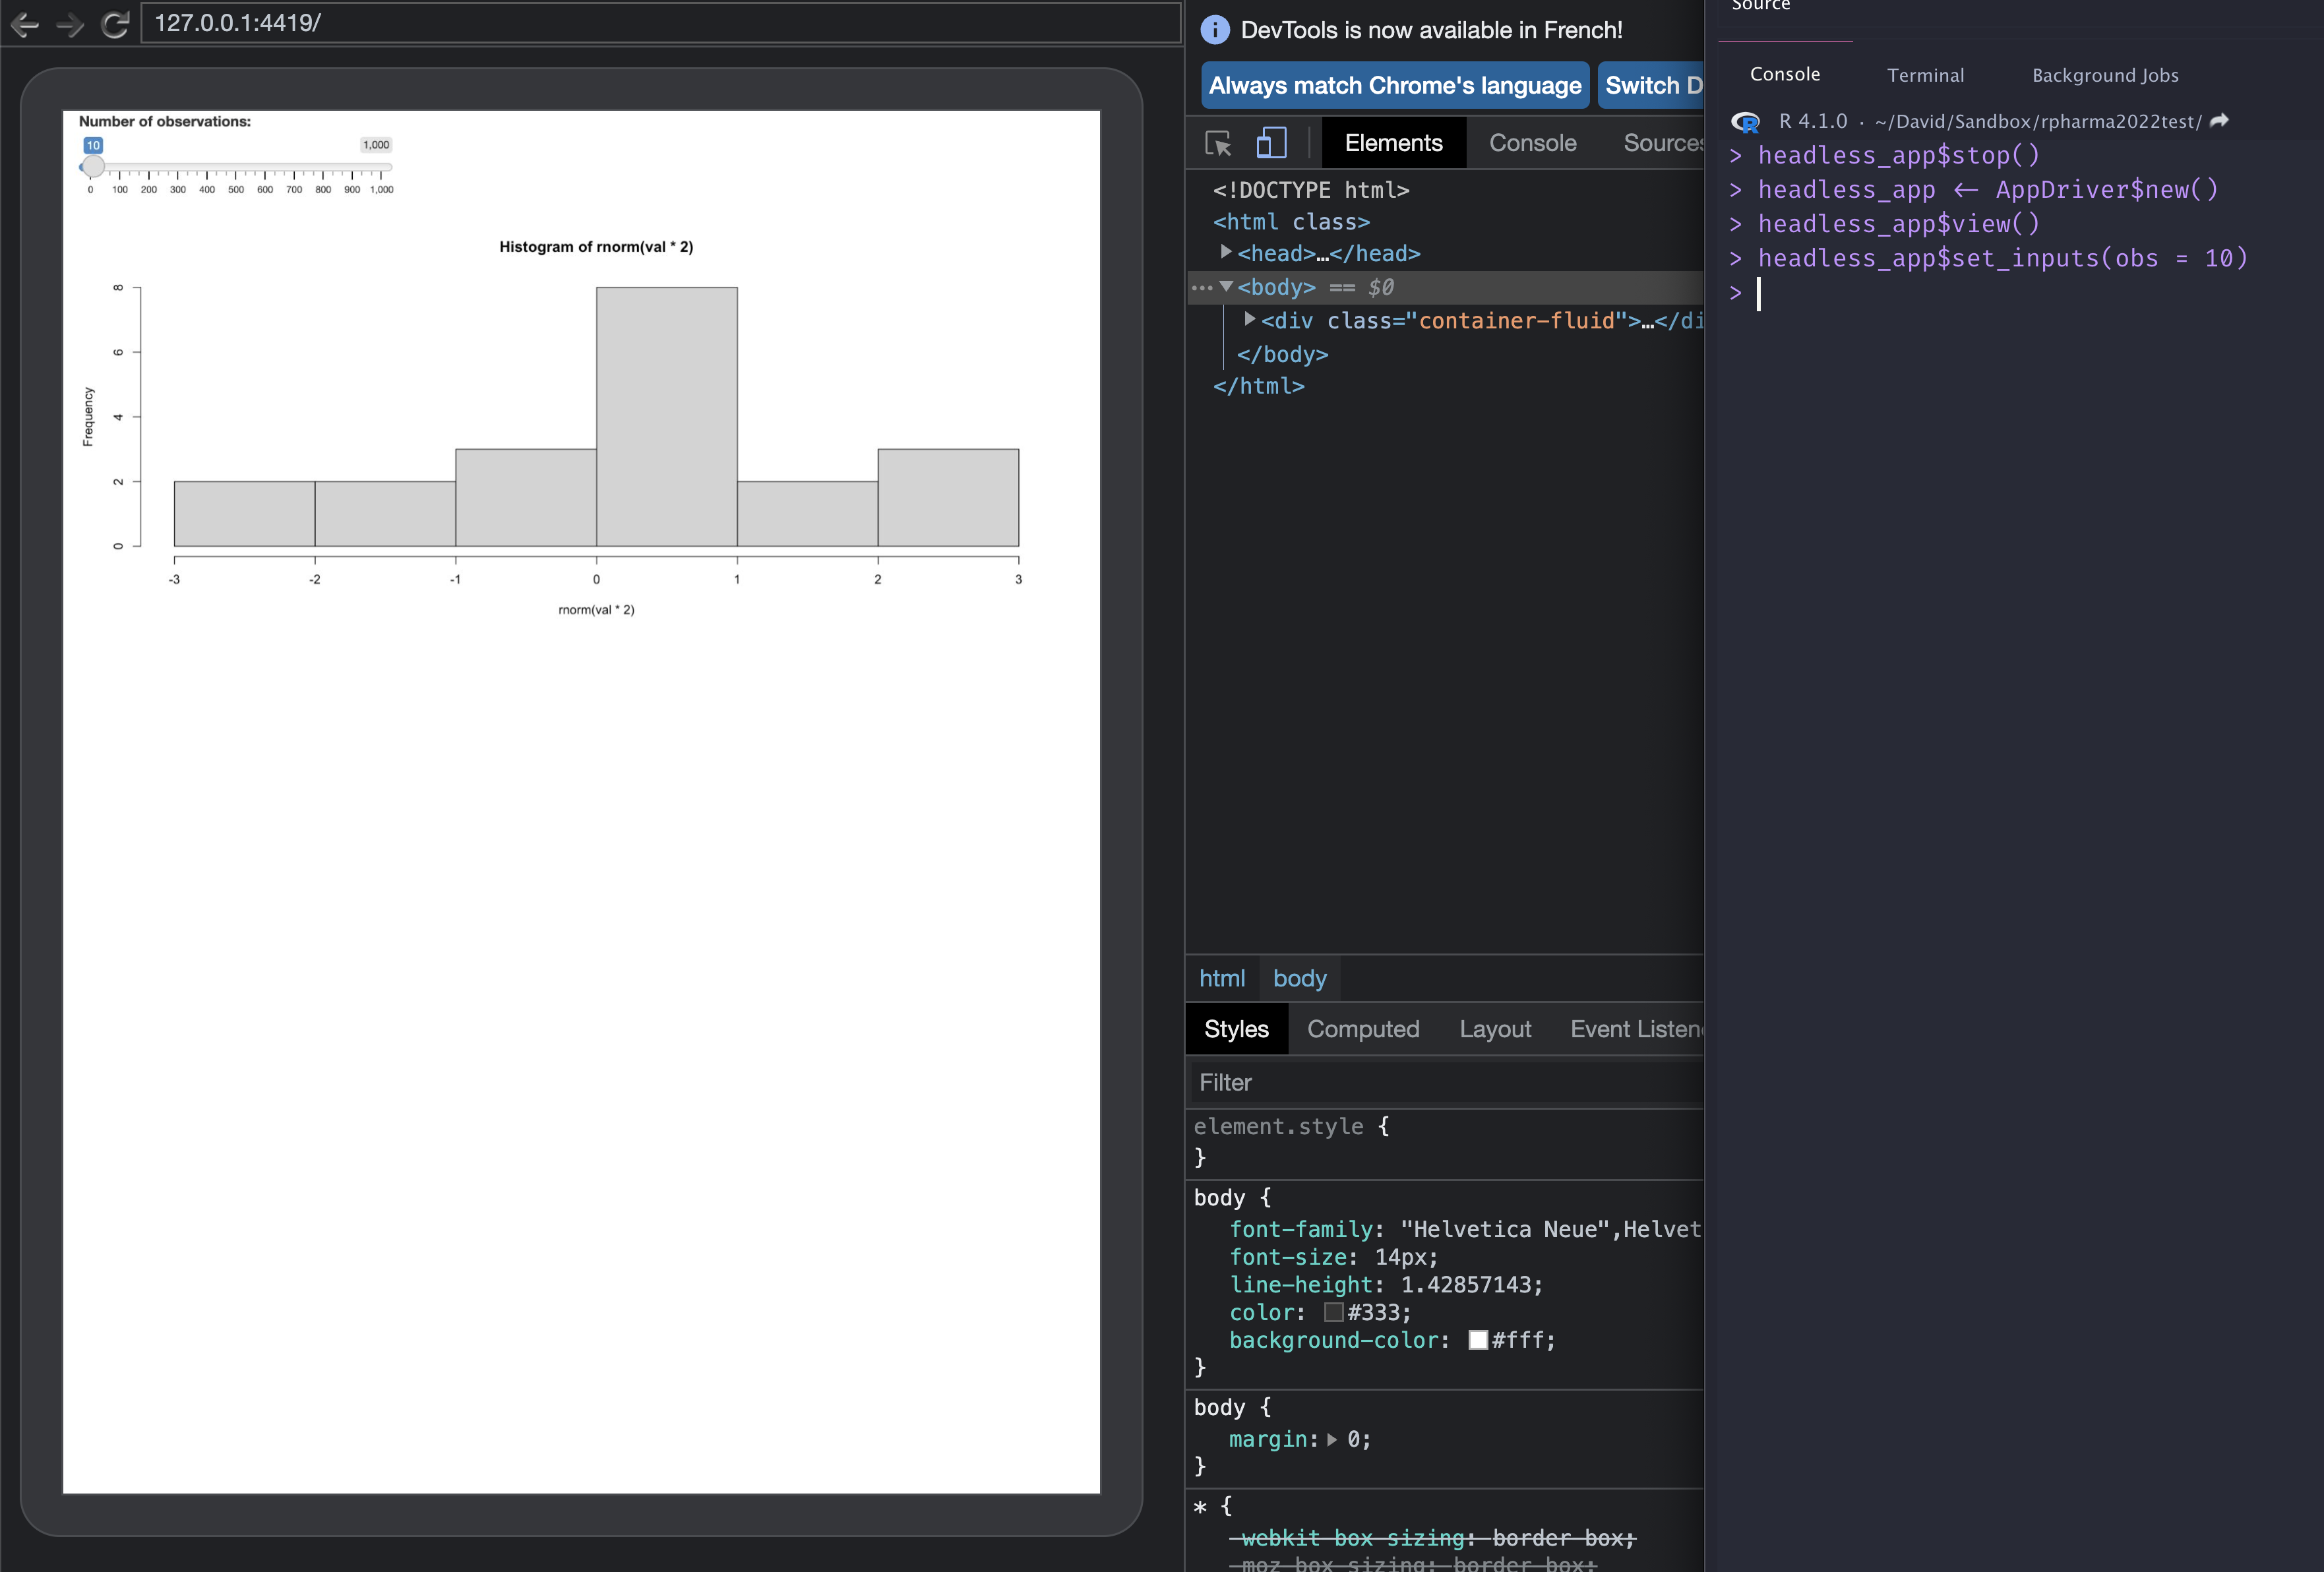Expand the container-fluid div node
The width and height of the screenshot is (2324, 1572).
pyautogui.click(x=1249, y=320)
